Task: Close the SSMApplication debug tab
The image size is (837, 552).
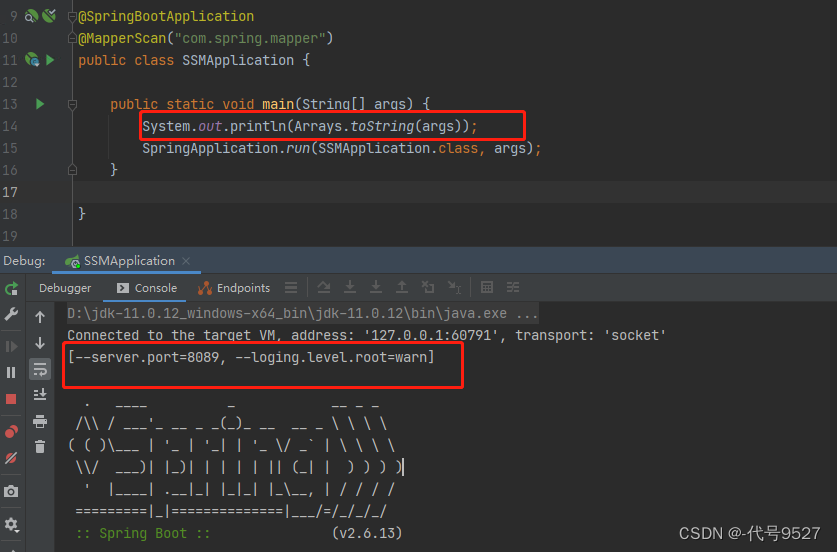Action: pos(186,261)
